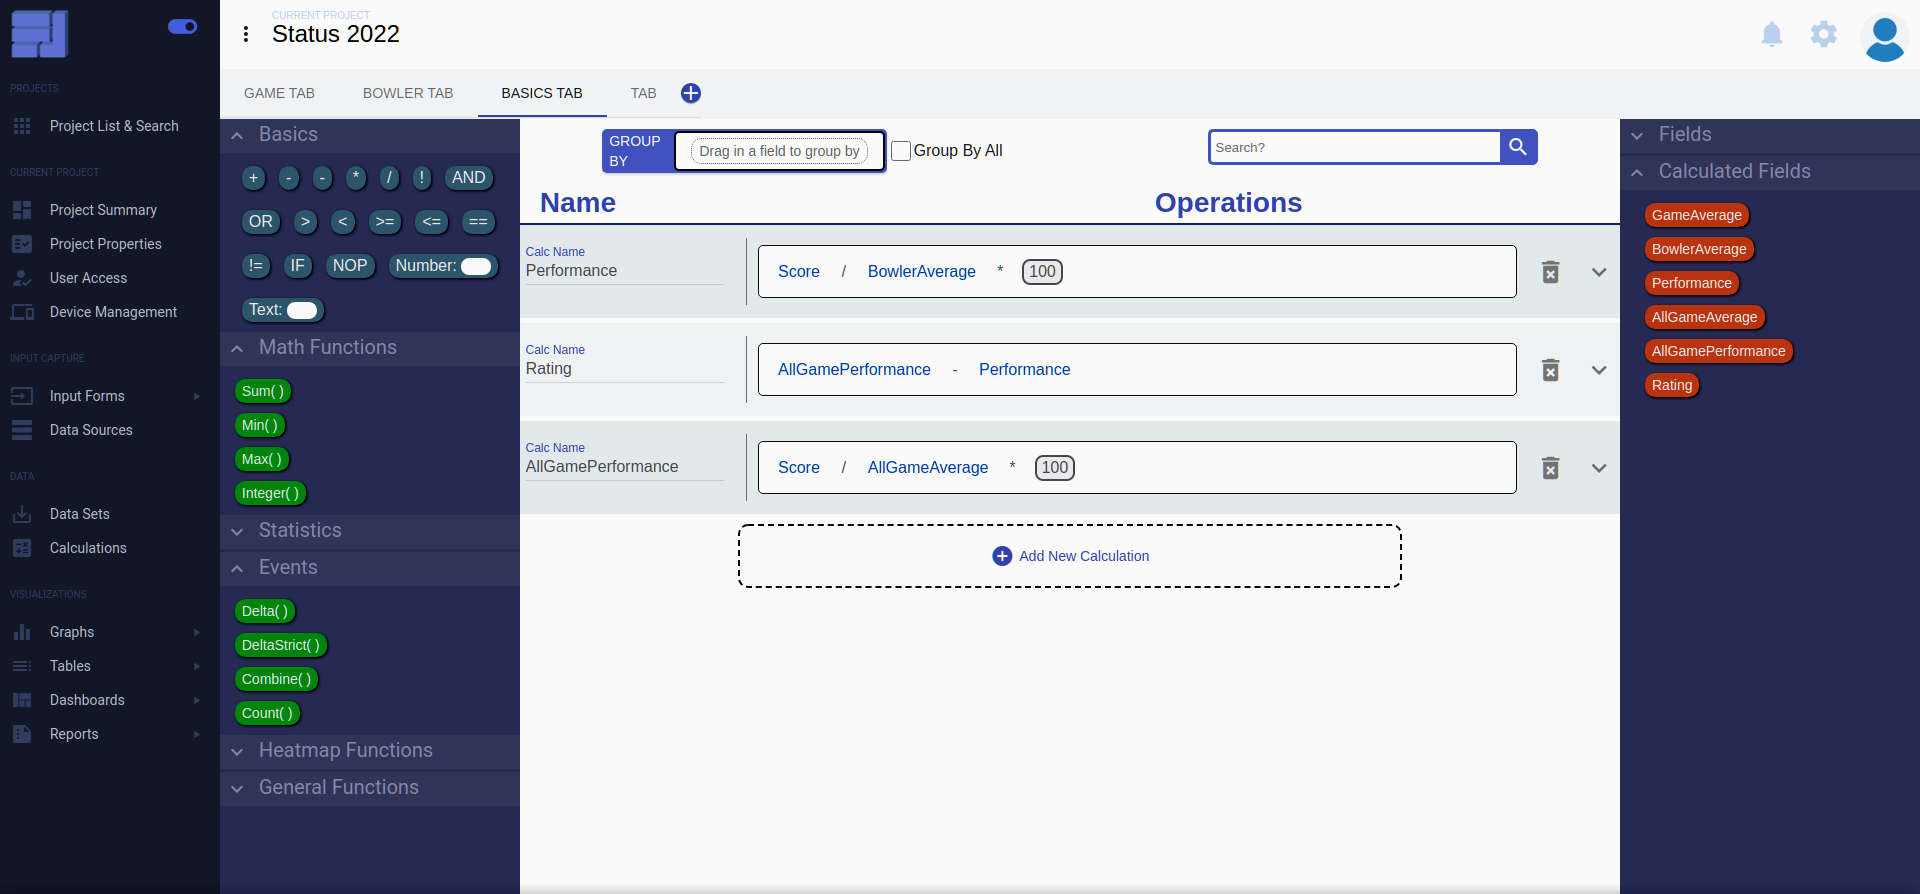Switch to the GAME TAB
1920x894 pixels.
[279, 93]
